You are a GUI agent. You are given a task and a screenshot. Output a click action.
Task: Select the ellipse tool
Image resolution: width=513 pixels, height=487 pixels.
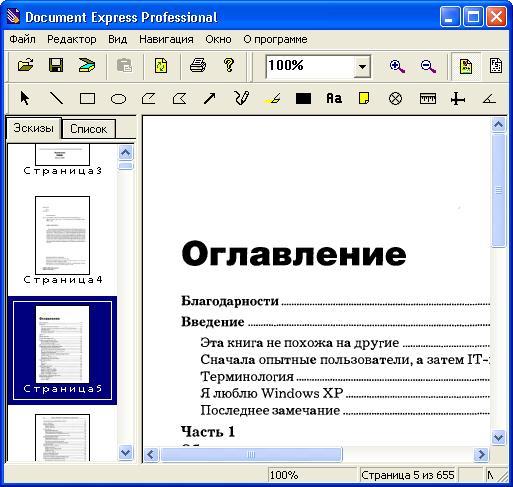[x=118, y=99]
